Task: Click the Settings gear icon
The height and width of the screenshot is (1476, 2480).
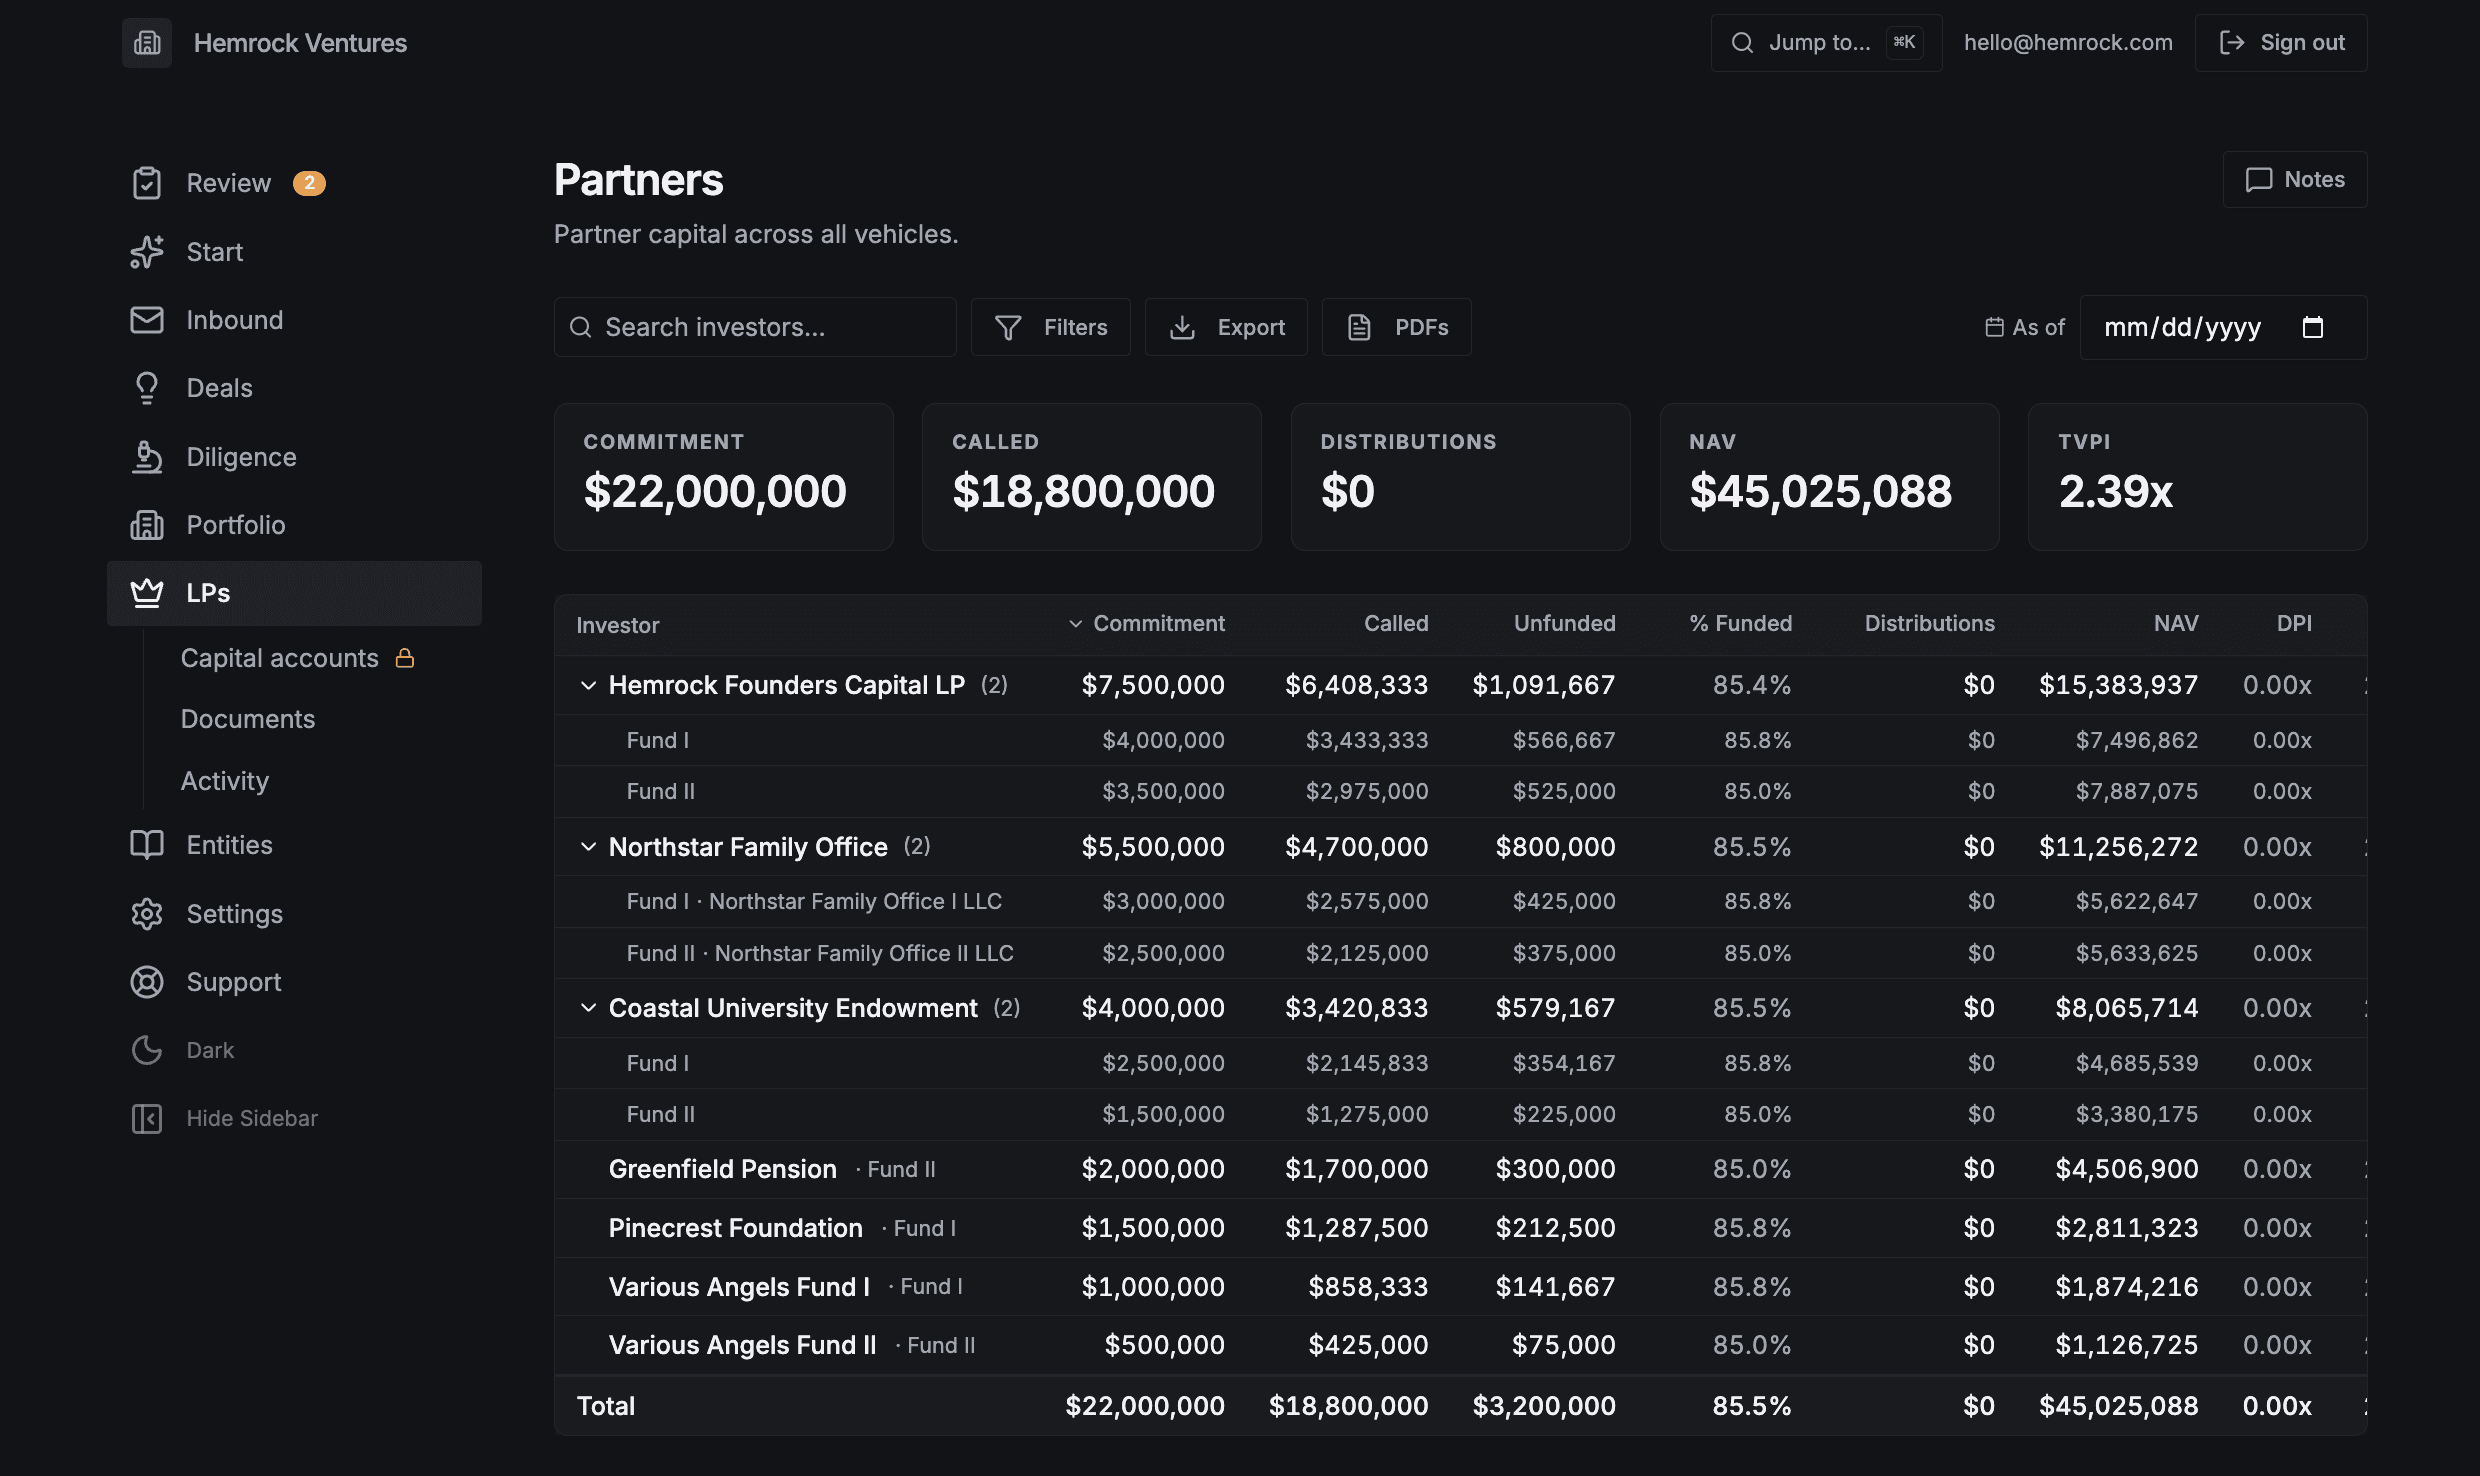Action: coord(147,914)
